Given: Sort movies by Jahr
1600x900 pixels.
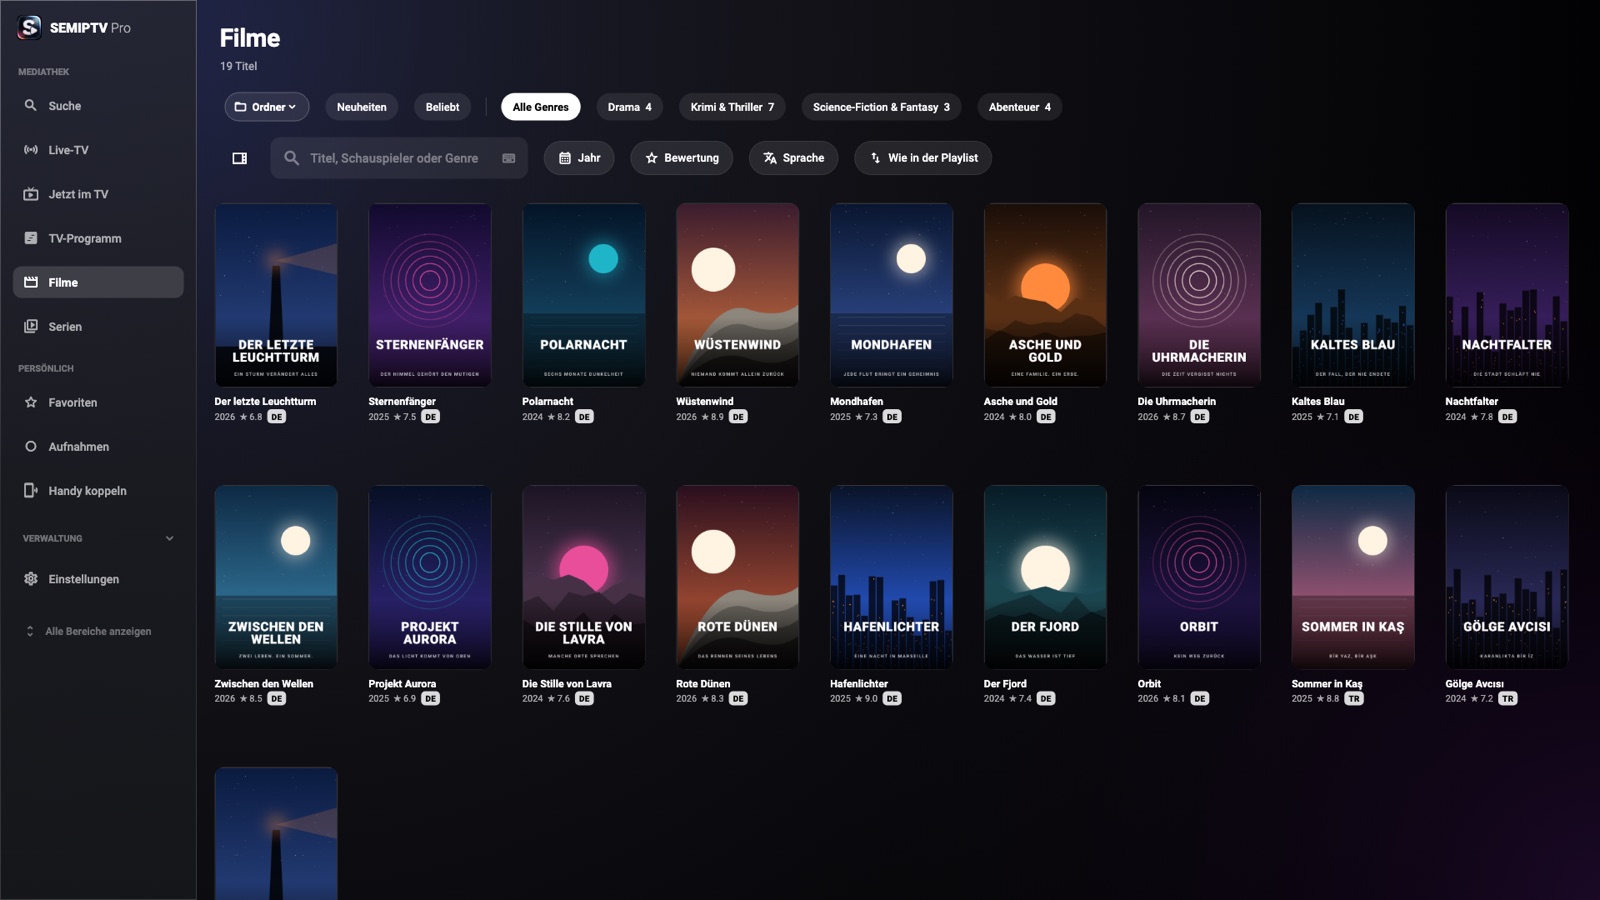Looking at the screenshot, I should pyautogui.click(x=579, y=158).
